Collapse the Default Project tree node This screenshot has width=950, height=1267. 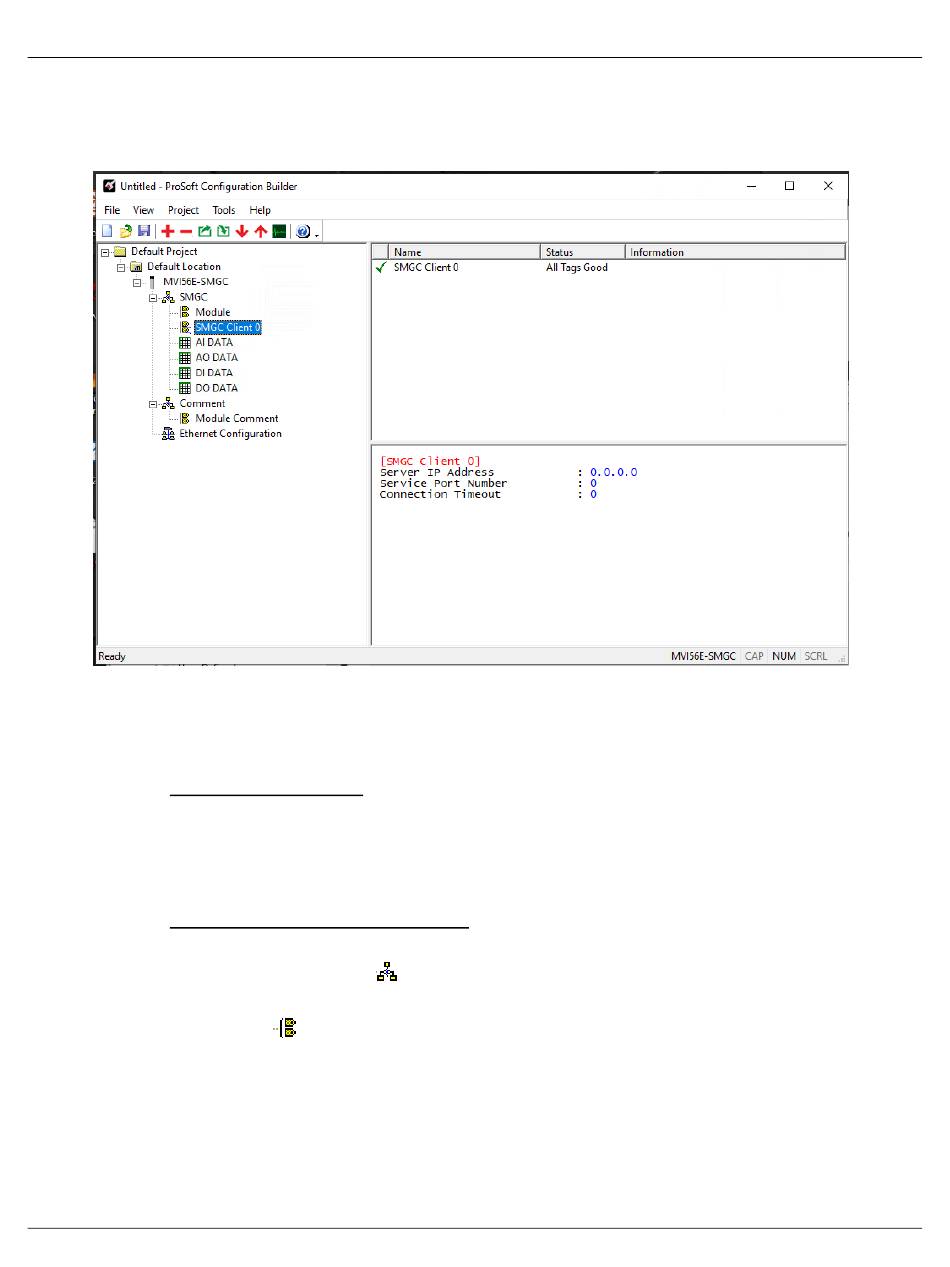[x=105, y=252]
